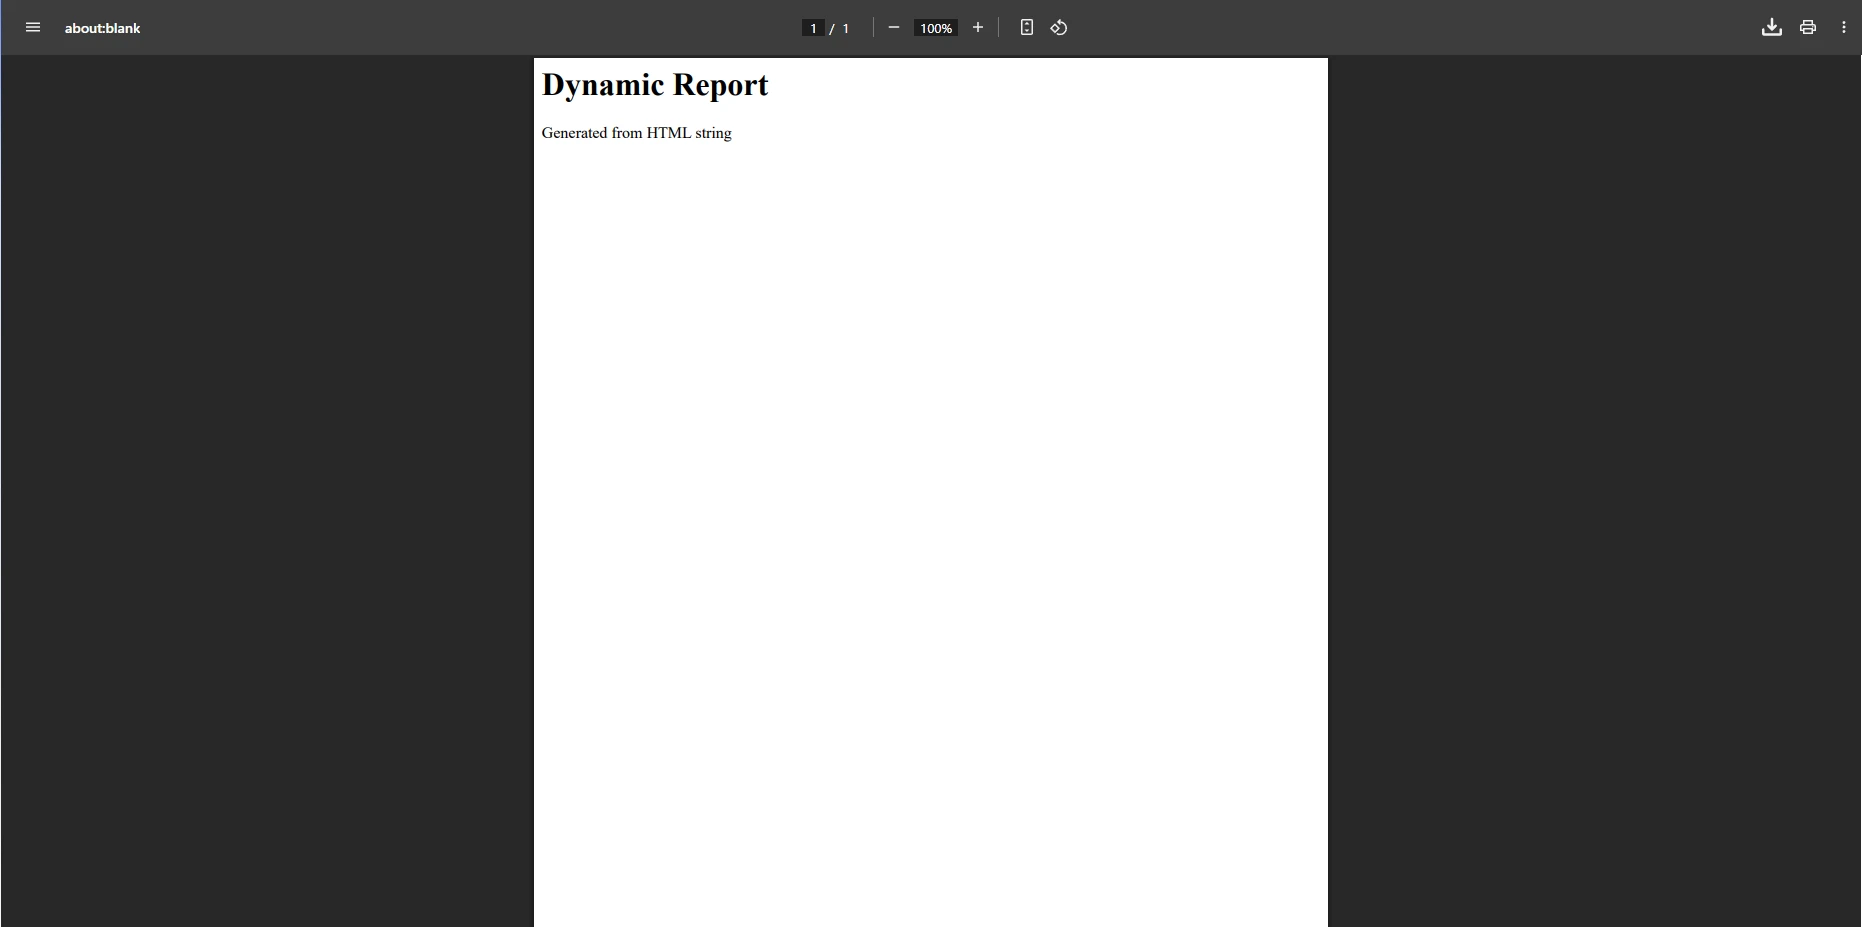This screenshot has width=1862, height=927.
Task: Click the blank white area of the page
Action: click(930, 500)
